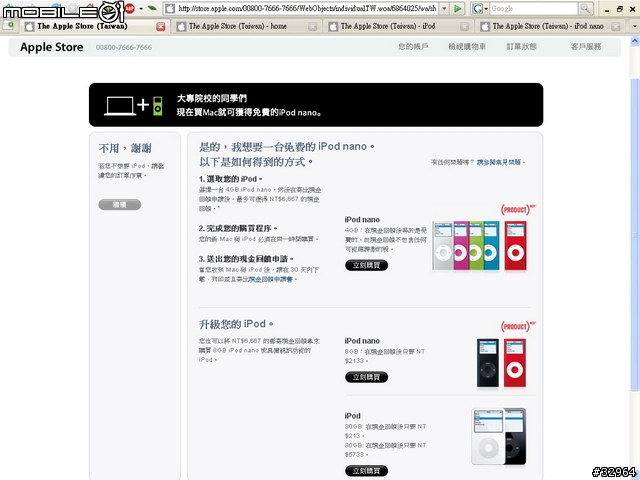Expand the address bar history dropdown
The width and height of the screenshot is (640, 480).
444,8
